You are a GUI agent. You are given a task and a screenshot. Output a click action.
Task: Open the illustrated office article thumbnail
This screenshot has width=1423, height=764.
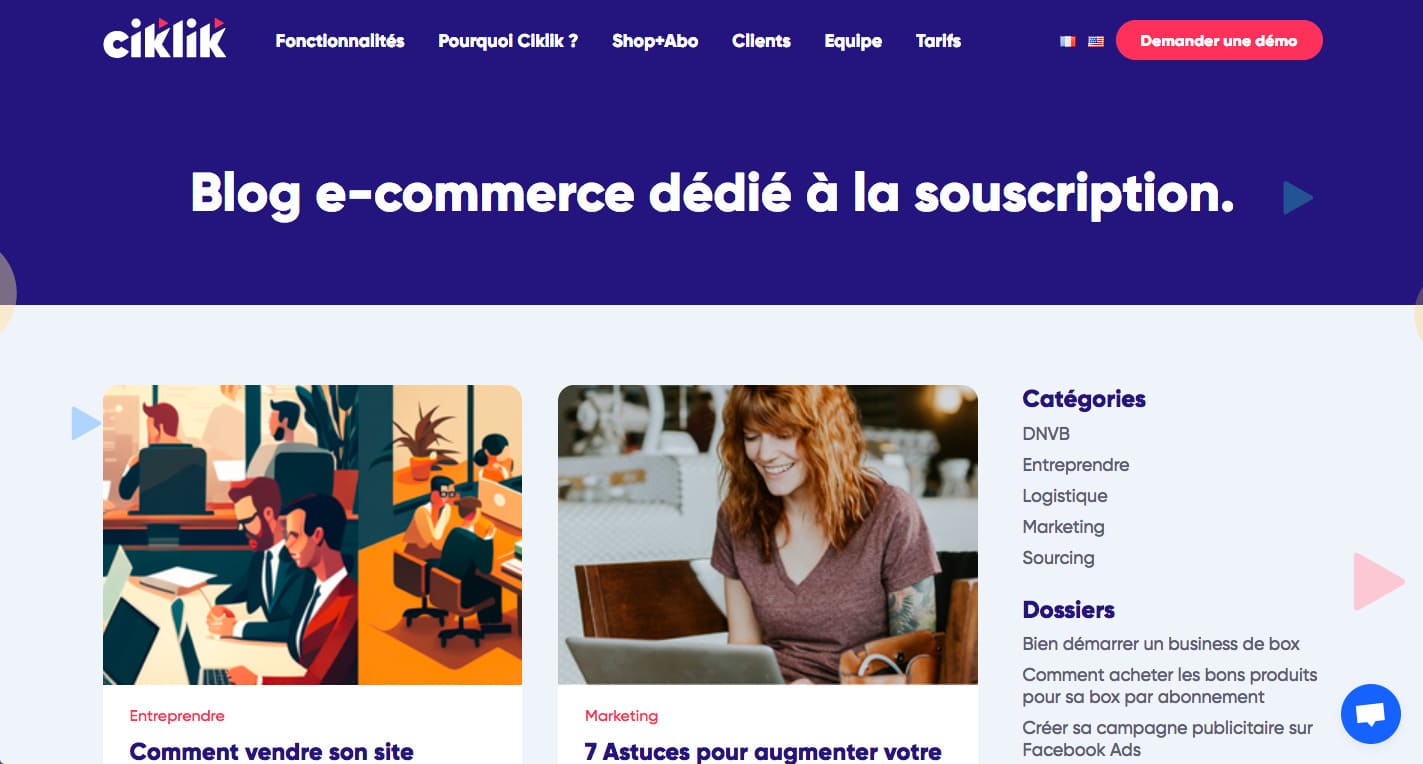312,535
